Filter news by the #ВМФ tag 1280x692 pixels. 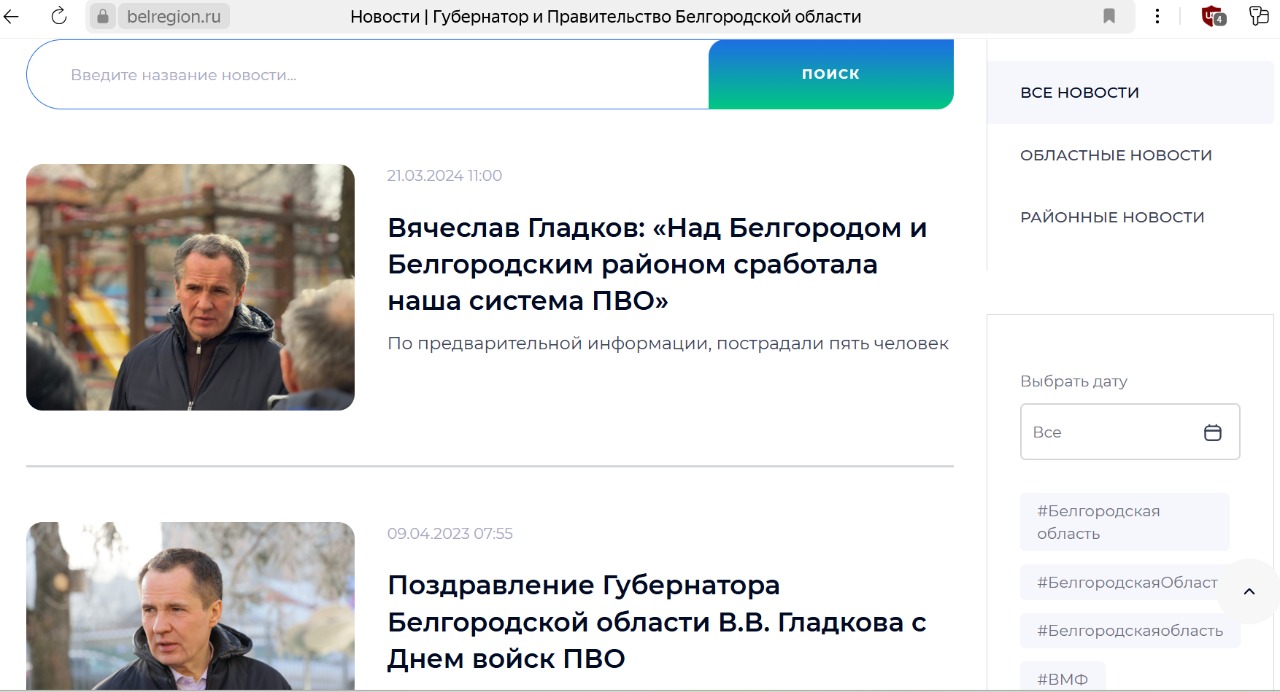tap(1062, 677)
